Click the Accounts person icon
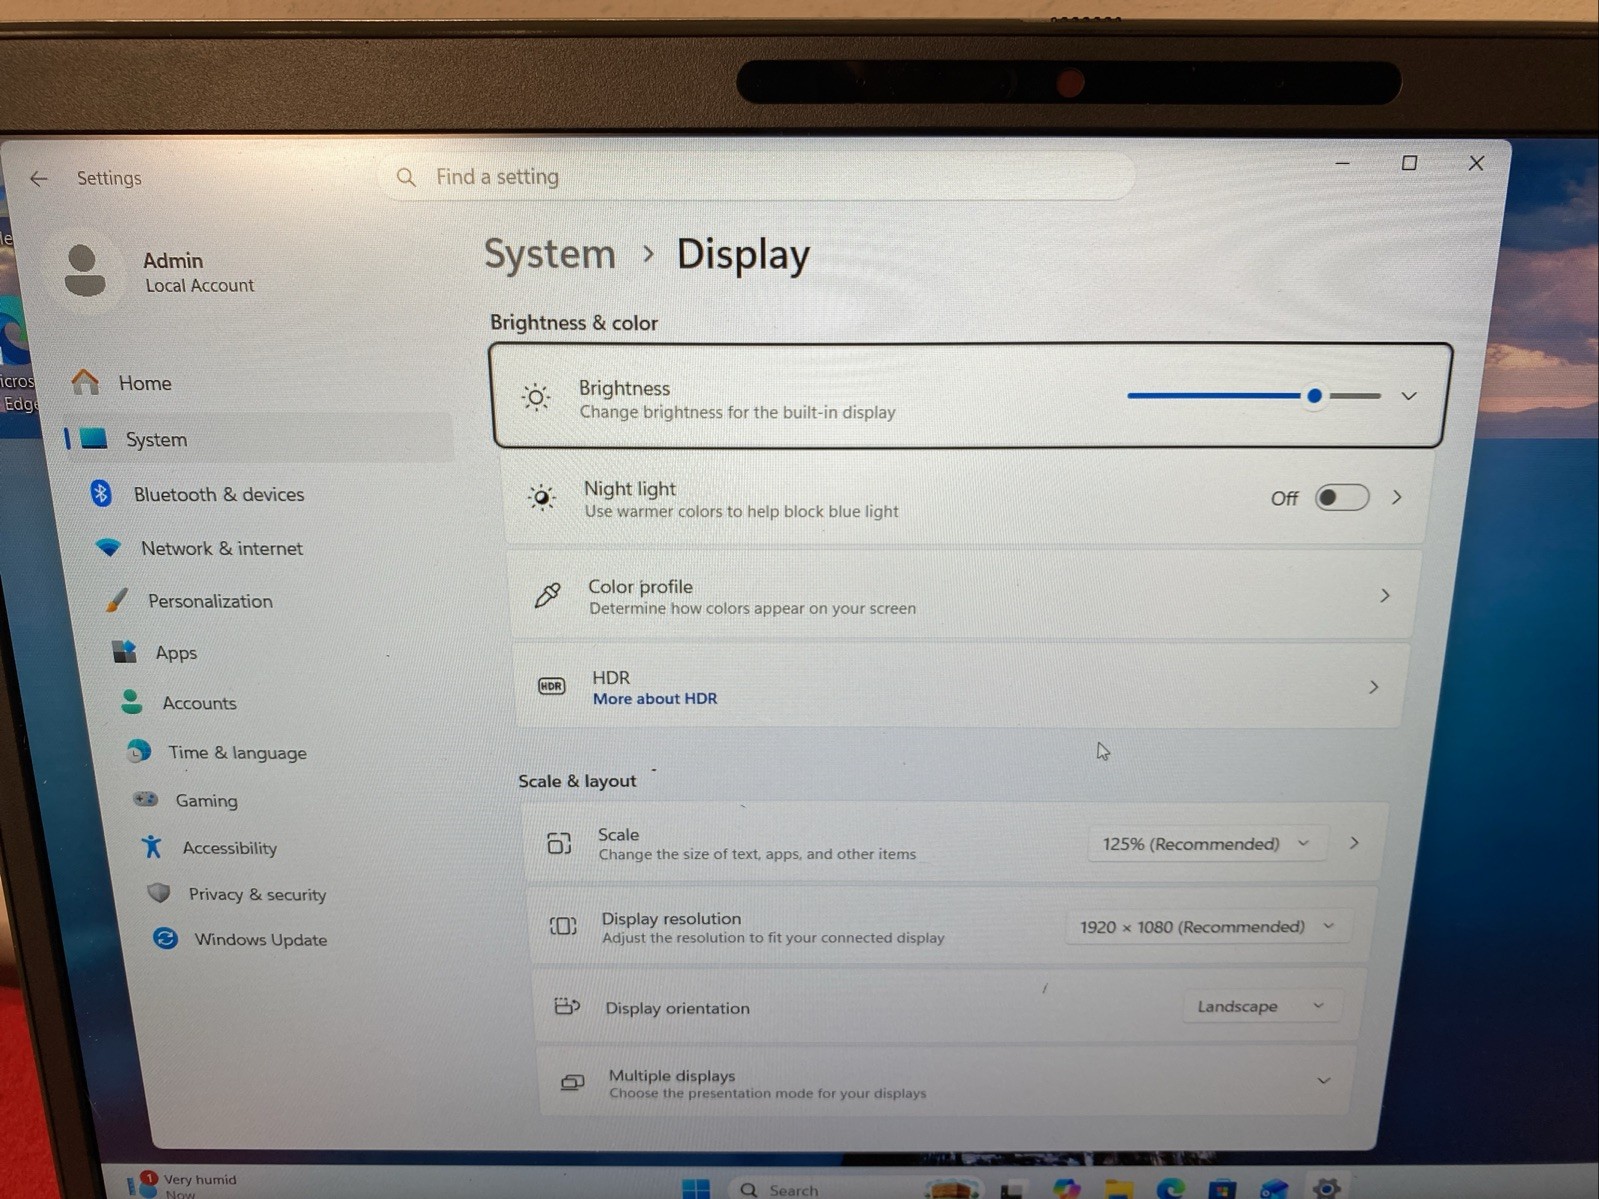 132,702
